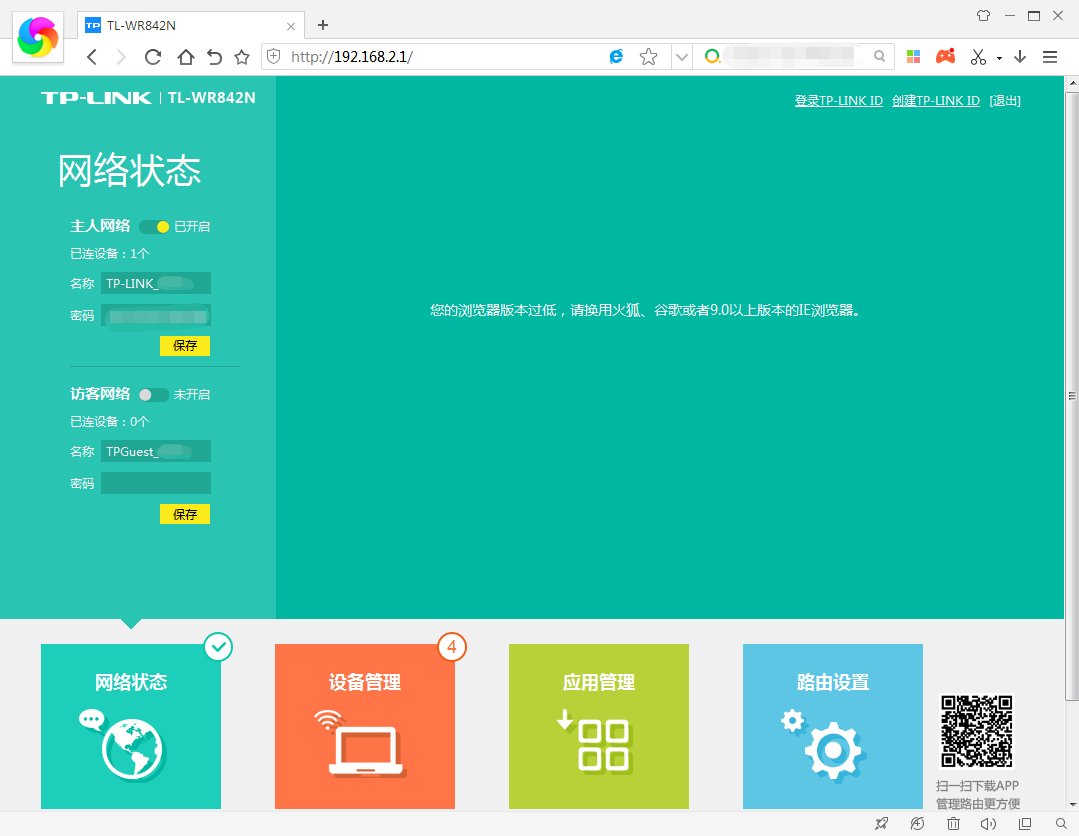Viewport: 1079px width, 836px height.
Task: Click the screenshot scissors icon in toolbar
Action: (x=978, y=57)
